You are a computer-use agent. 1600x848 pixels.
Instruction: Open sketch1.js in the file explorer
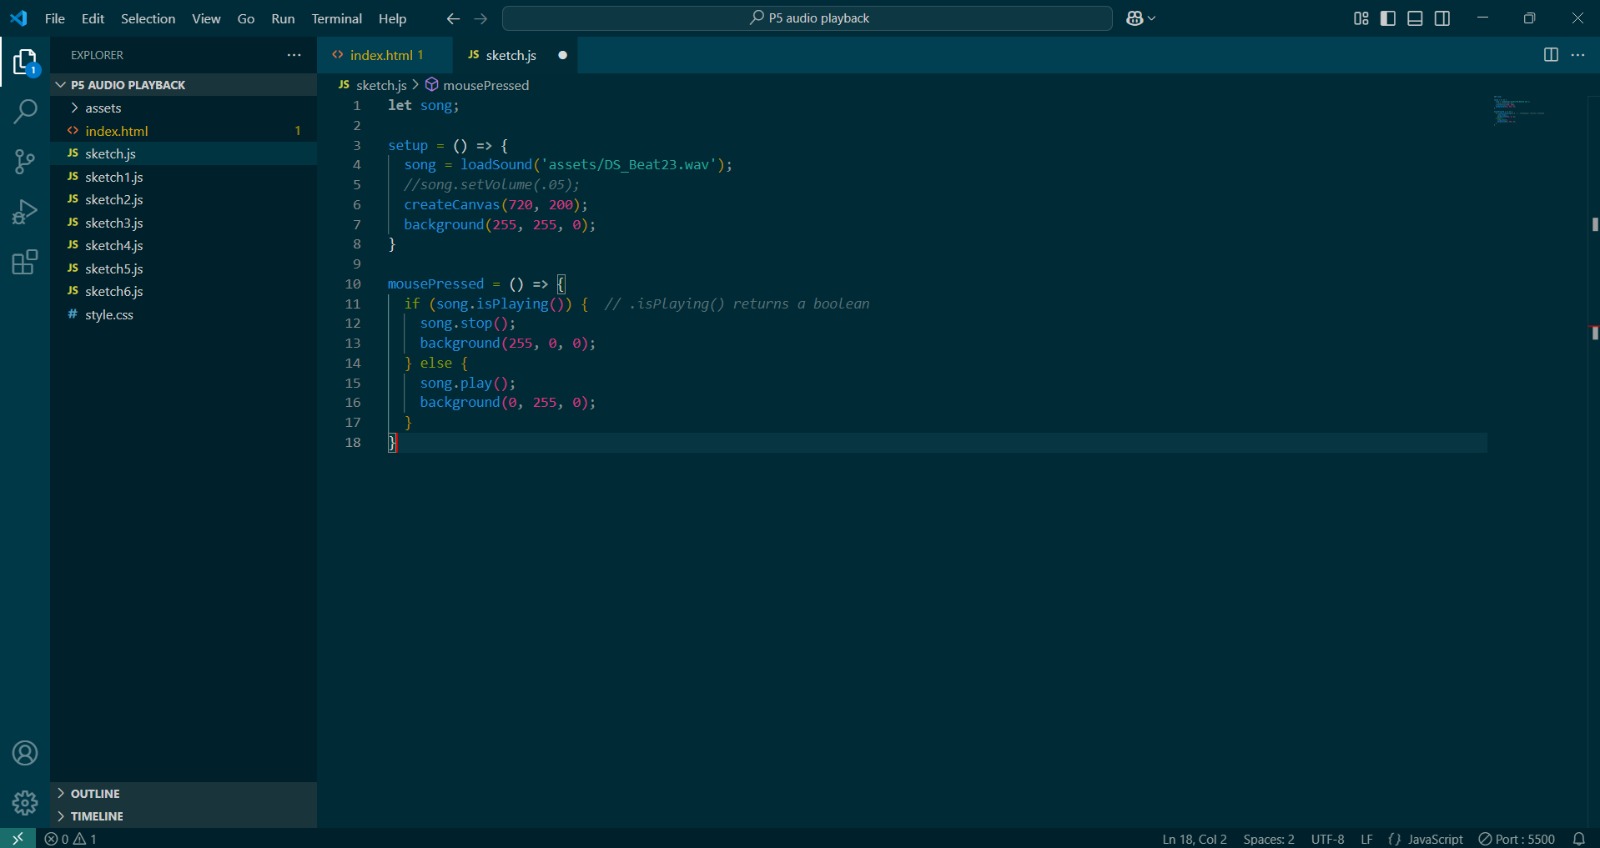point(184,177)
